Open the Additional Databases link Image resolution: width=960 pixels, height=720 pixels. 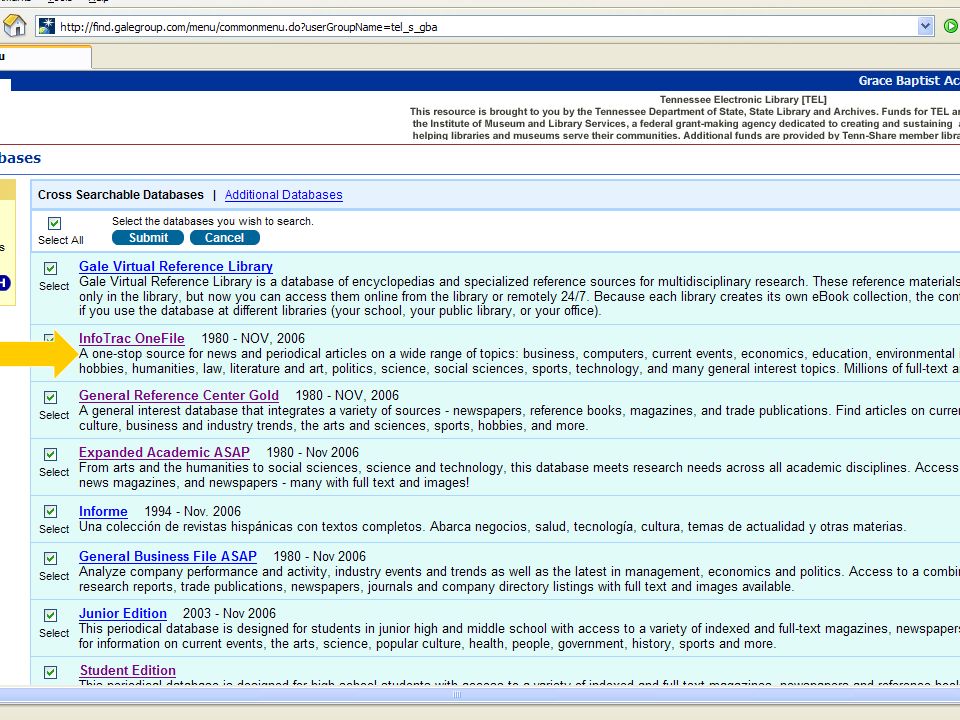(x=283, y=195)
